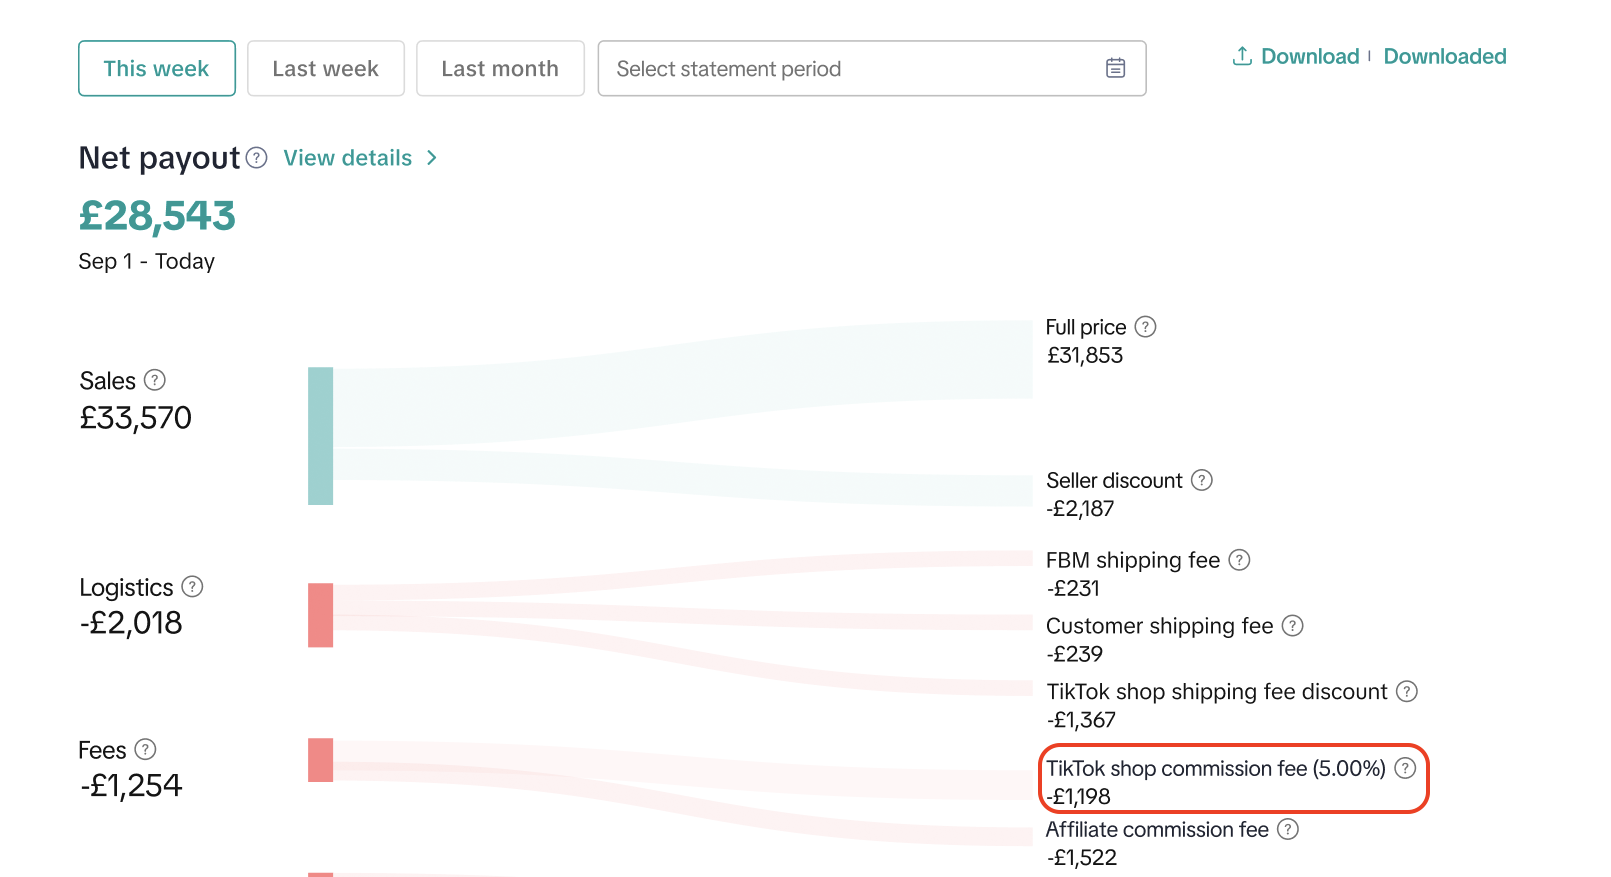Open Select statement period picker
The image size is (1611, 877).
coord(850,68)
